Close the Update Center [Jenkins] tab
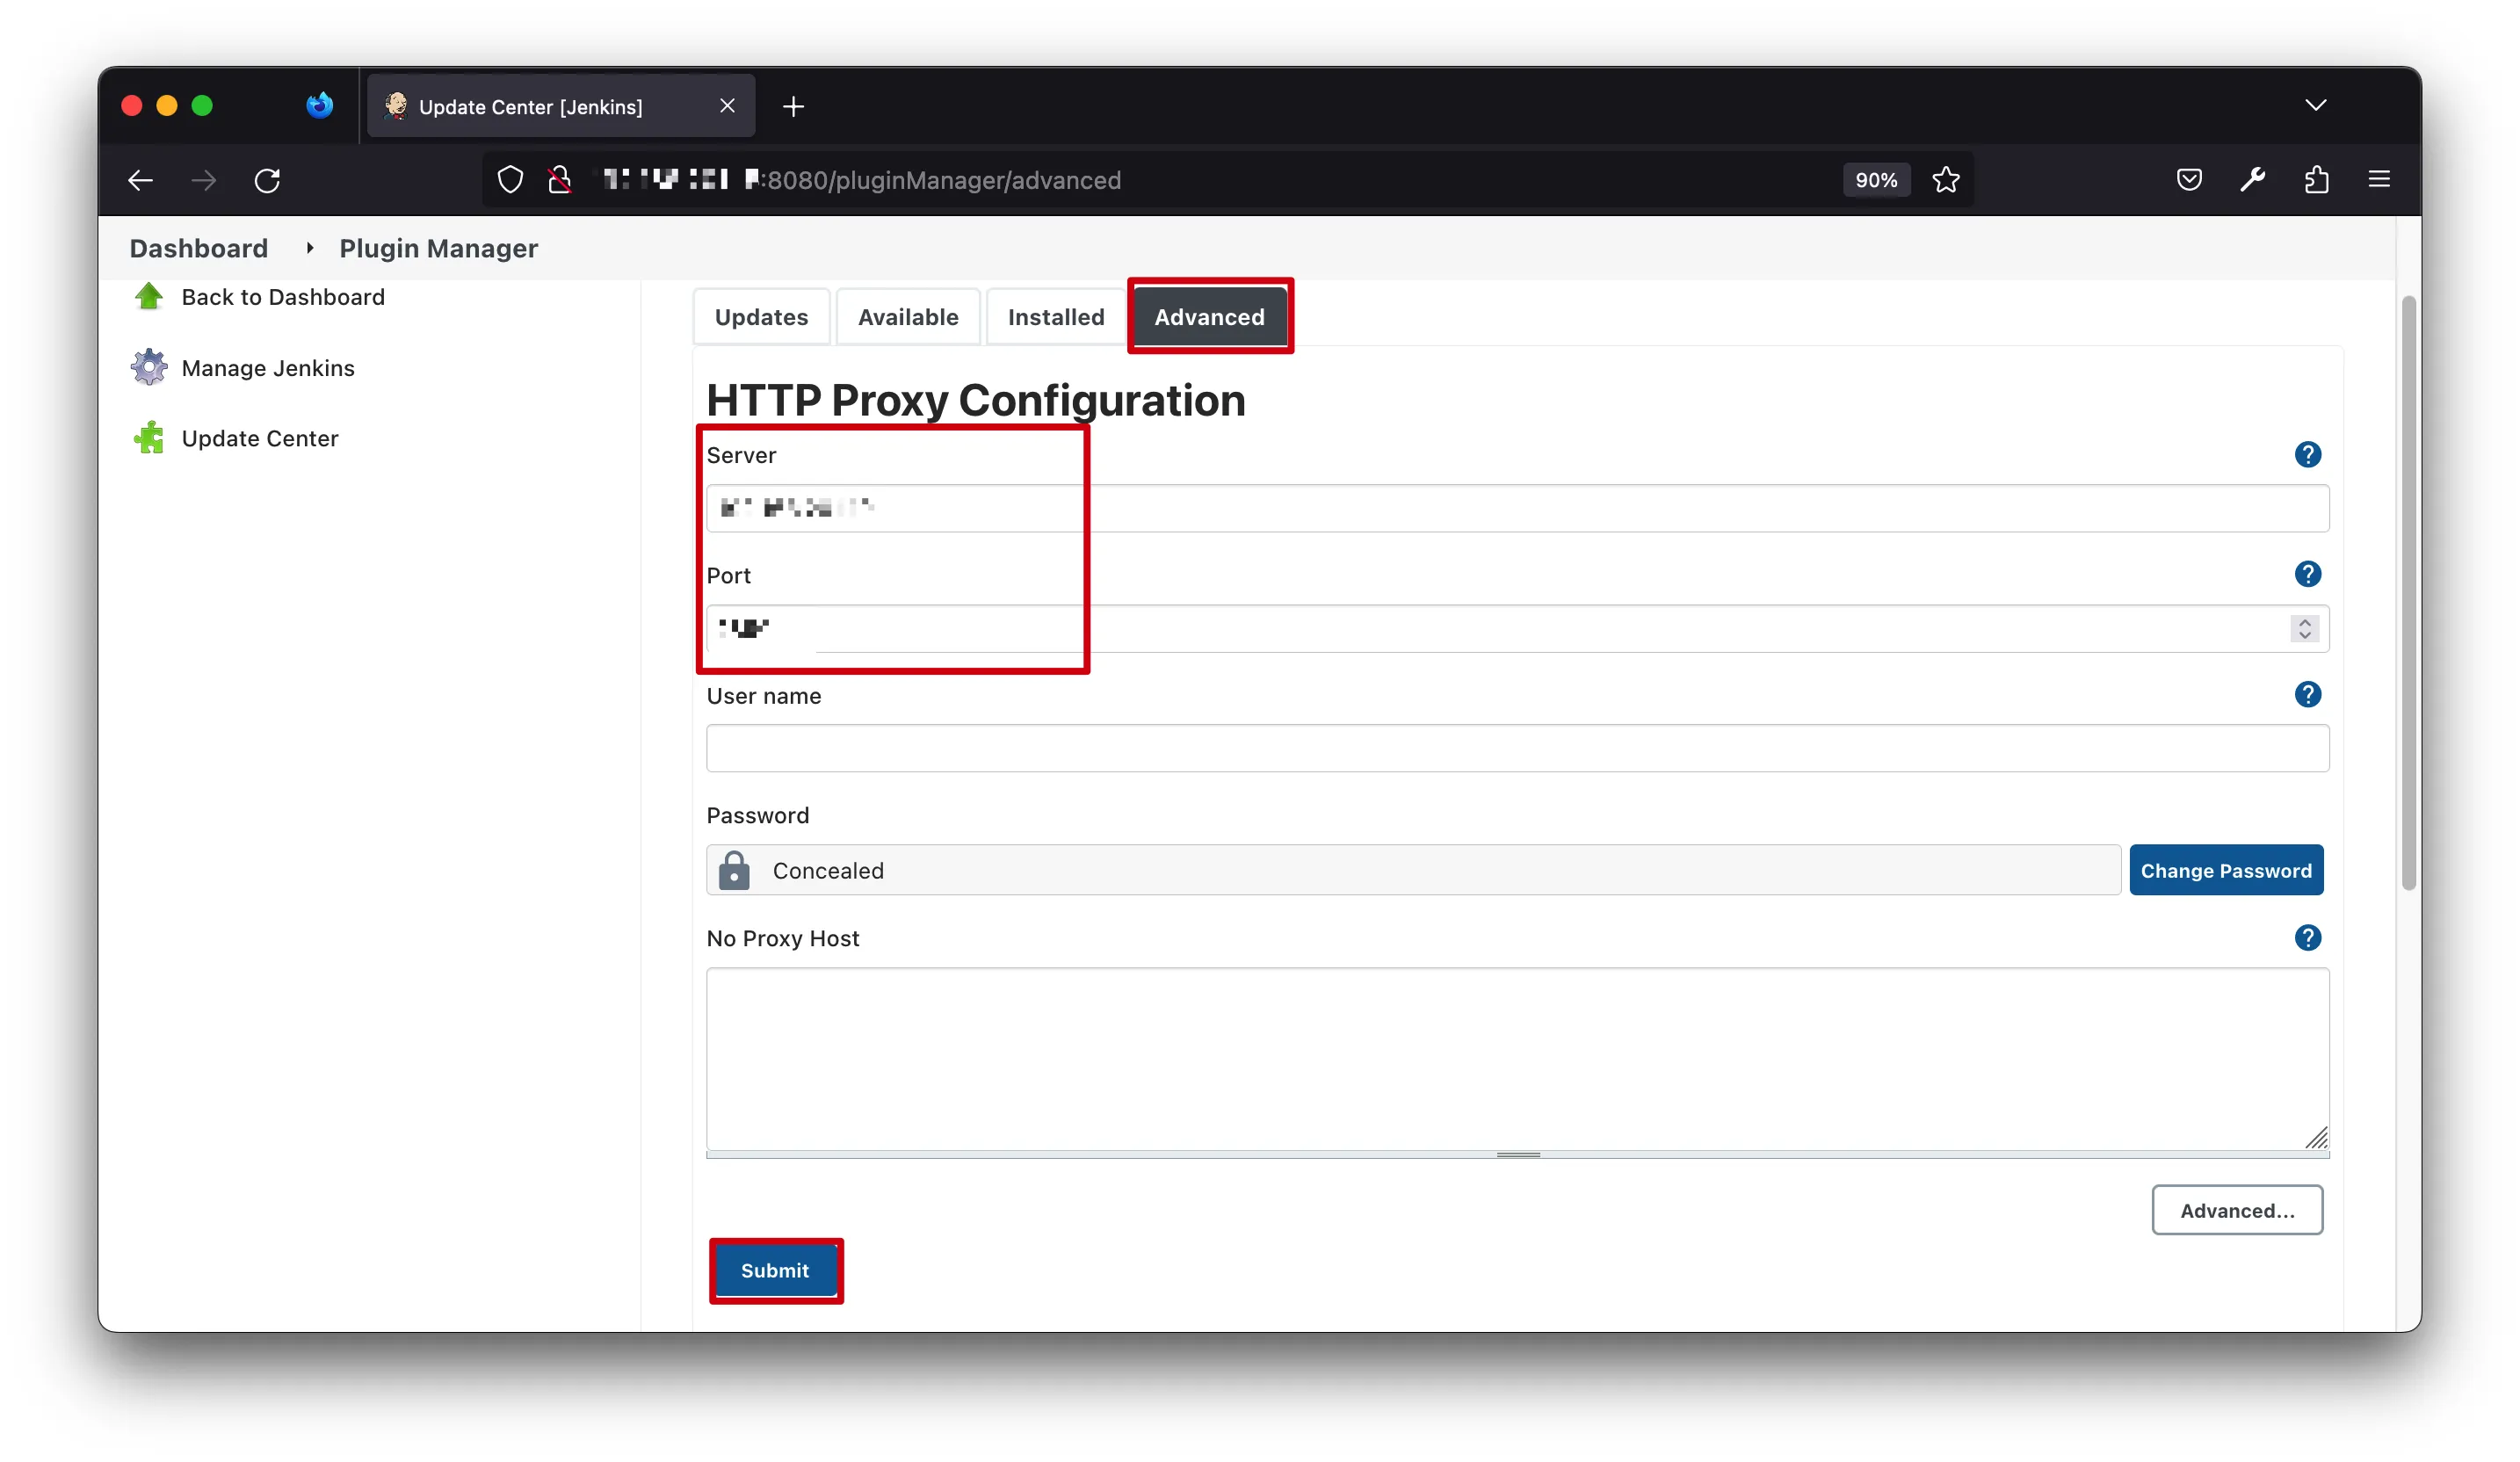This screenshot has width=2520, height=1462. tap(727, 105)
